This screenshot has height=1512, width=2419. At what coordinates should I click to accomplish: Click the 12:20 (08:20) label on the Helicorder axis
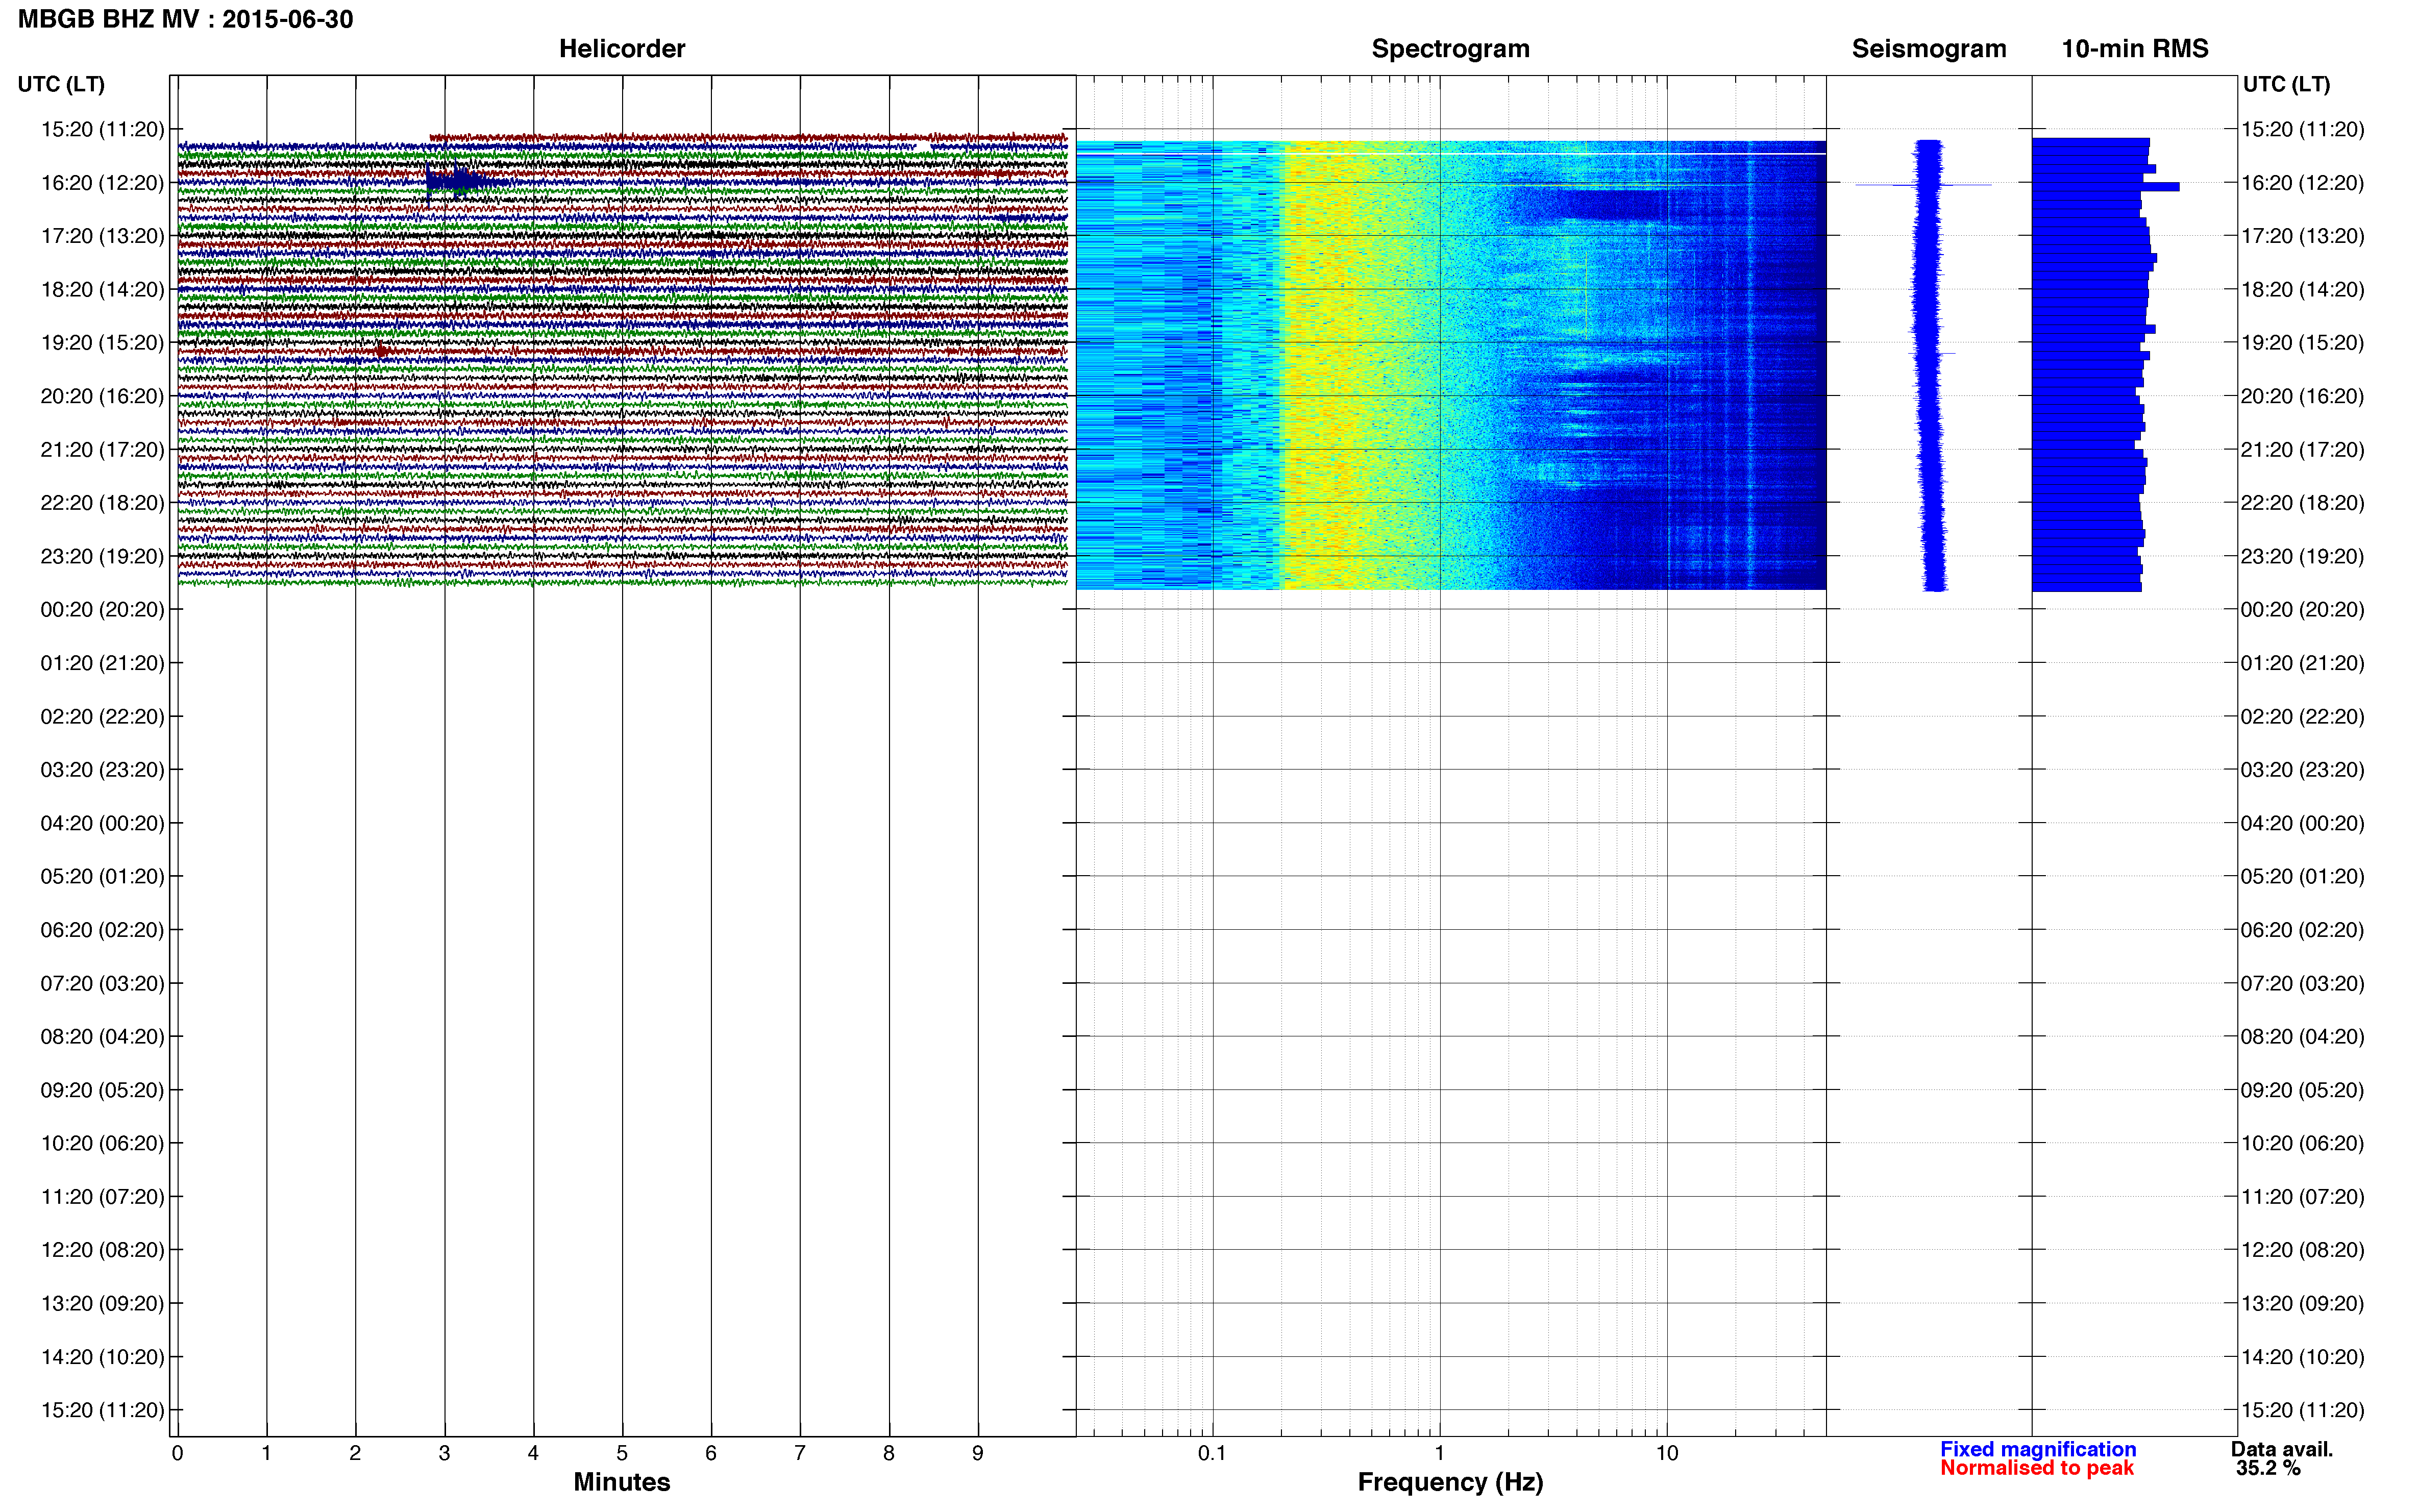[x=102, y=1250]
